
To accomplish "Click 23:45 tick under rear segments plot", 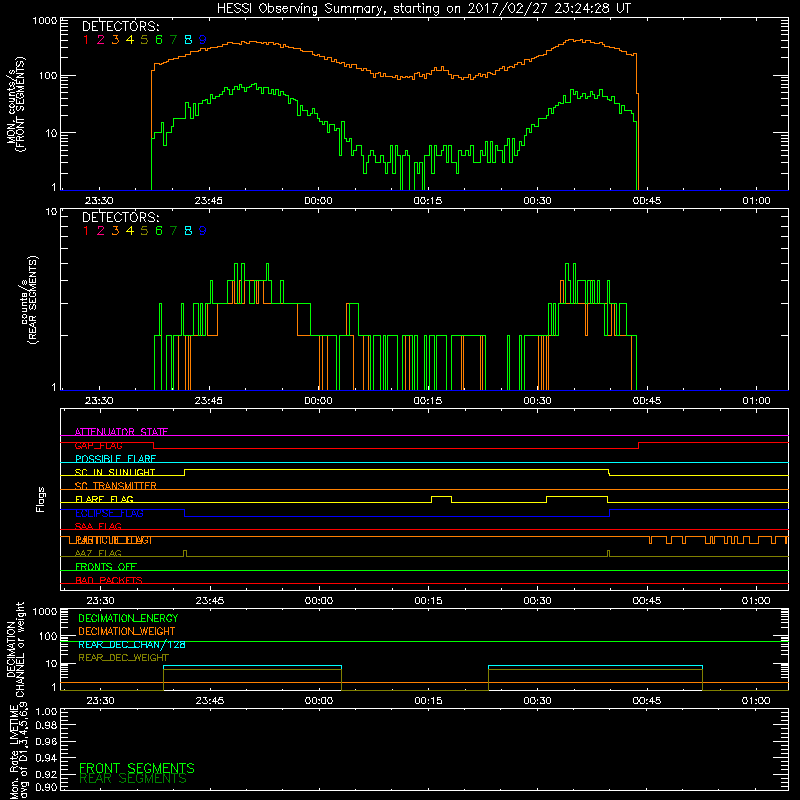I will tap(209, 401).
